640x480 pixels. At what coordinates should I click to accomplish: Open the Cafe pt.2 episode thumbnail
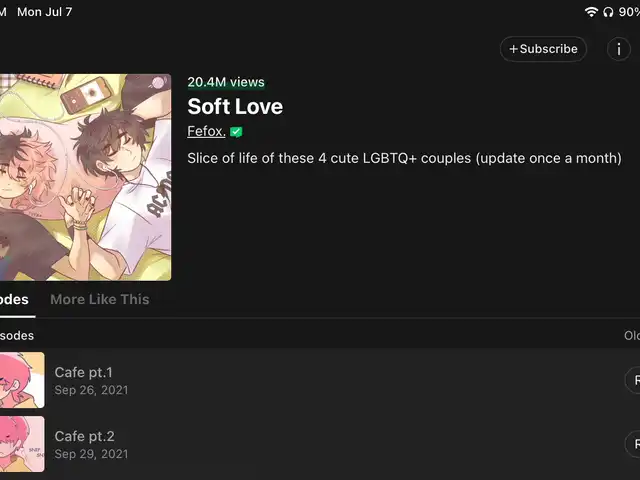[x=22, y=444]
